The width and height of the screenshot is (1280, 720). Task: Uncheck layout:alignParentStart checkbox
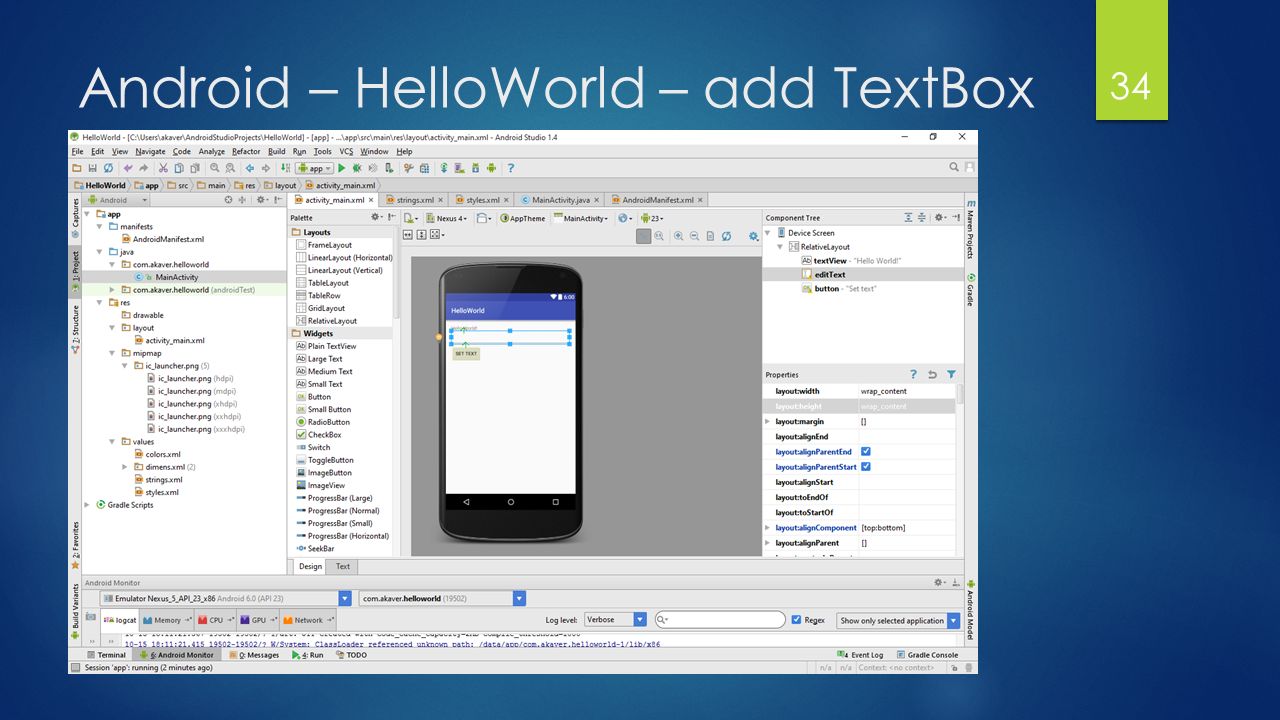866,467
